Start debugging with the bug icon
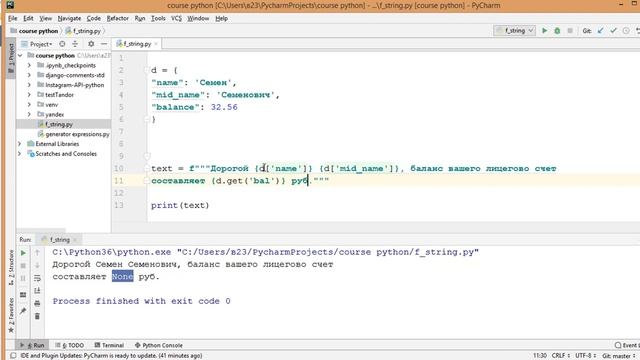This screenshot has height=360, width=640. [557, 31]
